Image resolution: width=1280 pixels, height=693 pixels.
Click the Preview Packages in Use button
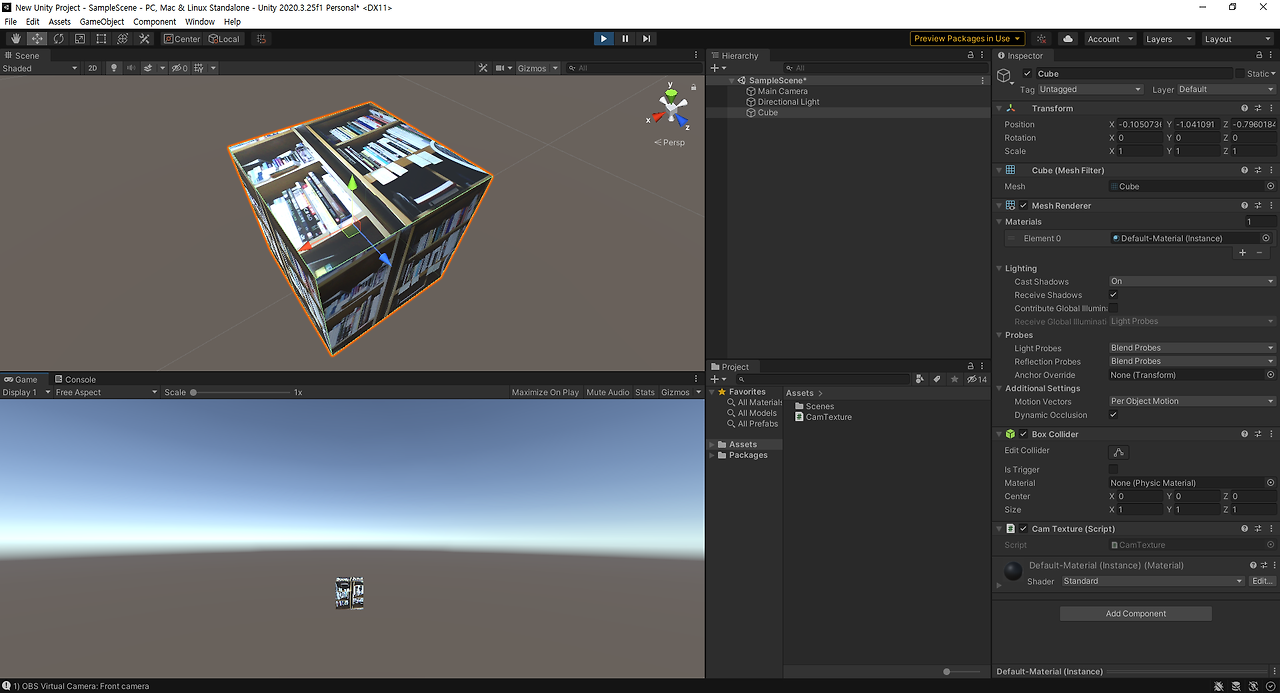click(966, 38)
